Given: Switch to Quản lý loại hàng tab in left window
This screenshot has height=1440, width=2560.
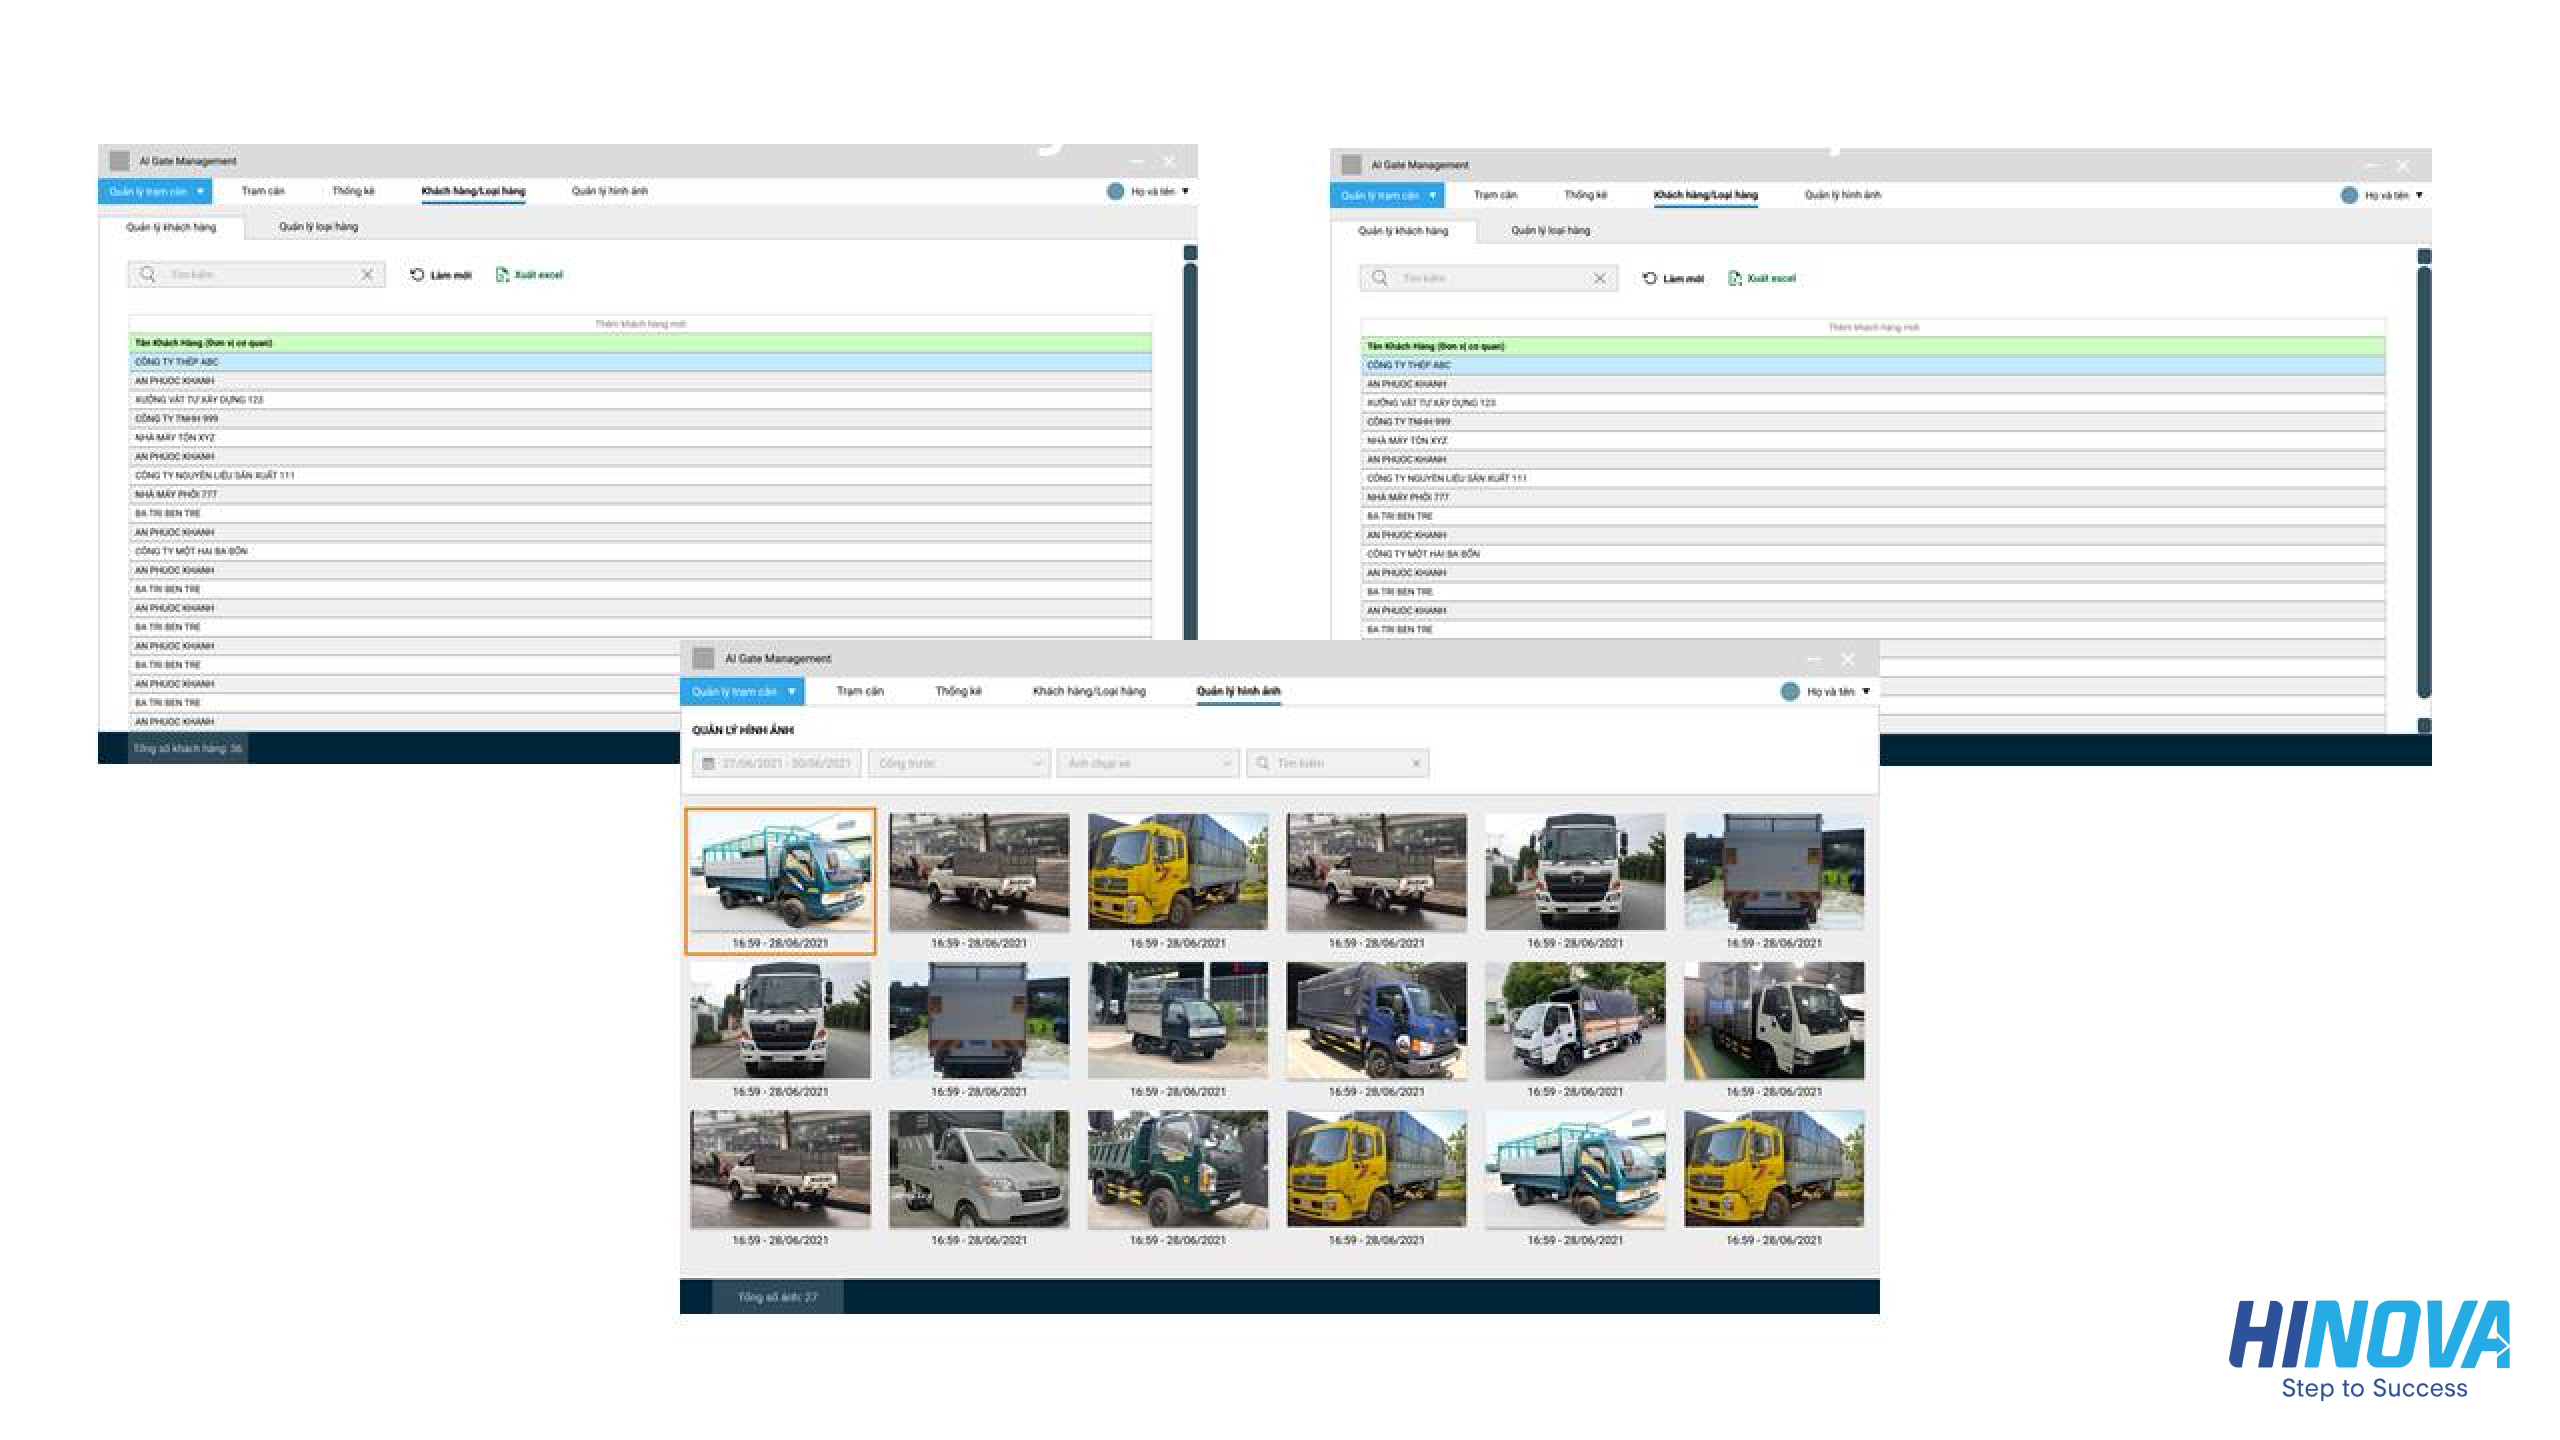Looking at the screenshot, I should (318, 227).
